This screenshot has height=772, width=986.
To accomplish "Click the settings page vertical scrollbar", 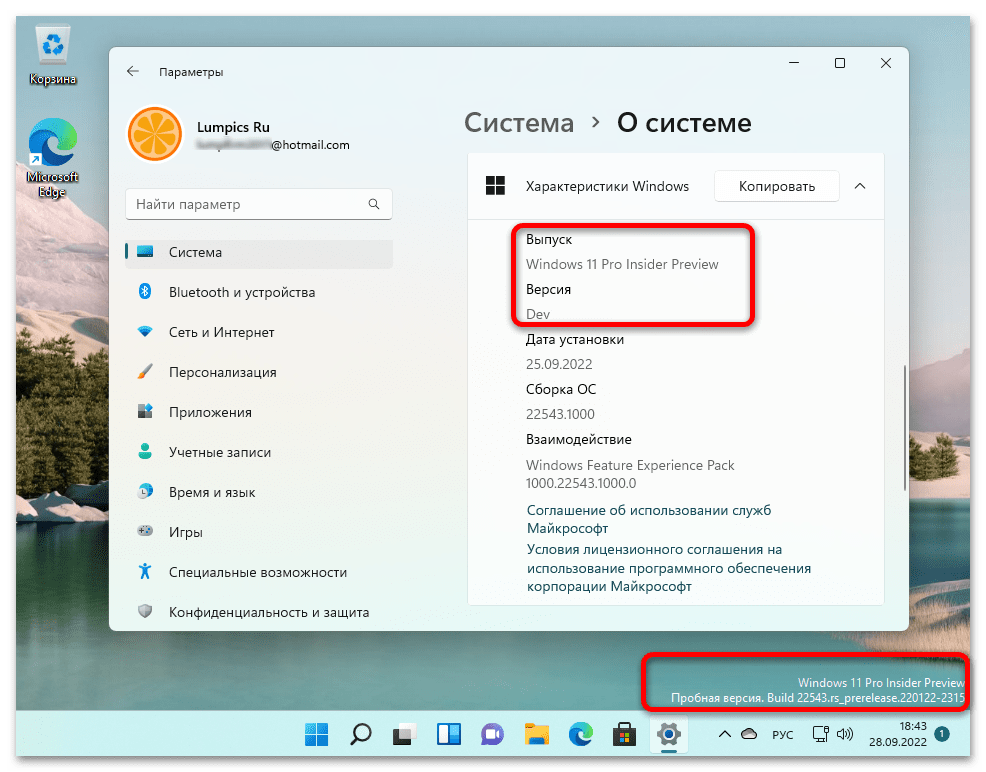I will [x=905, y=427].
